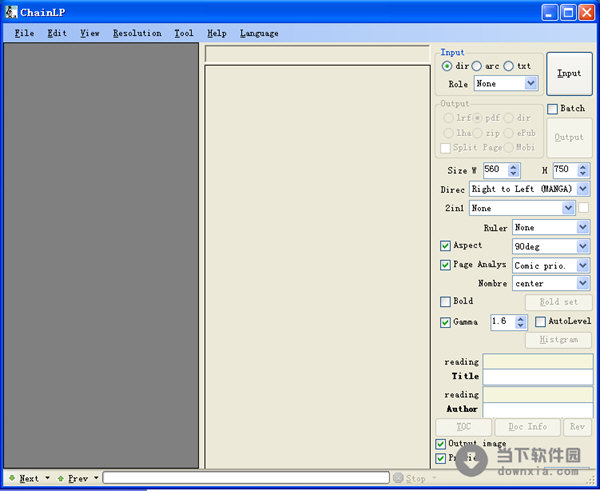Click the Title text input field
This screenshot has height=491, width=600.
tap(537, 377)
